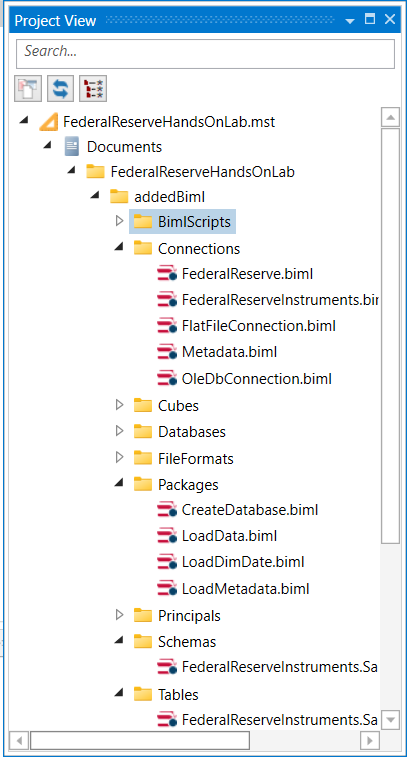Image resolution: width=407 pixels, height=757 pixels.
Task: Click the vertical scrollbar up arrow
Action: tap(391, 117)
